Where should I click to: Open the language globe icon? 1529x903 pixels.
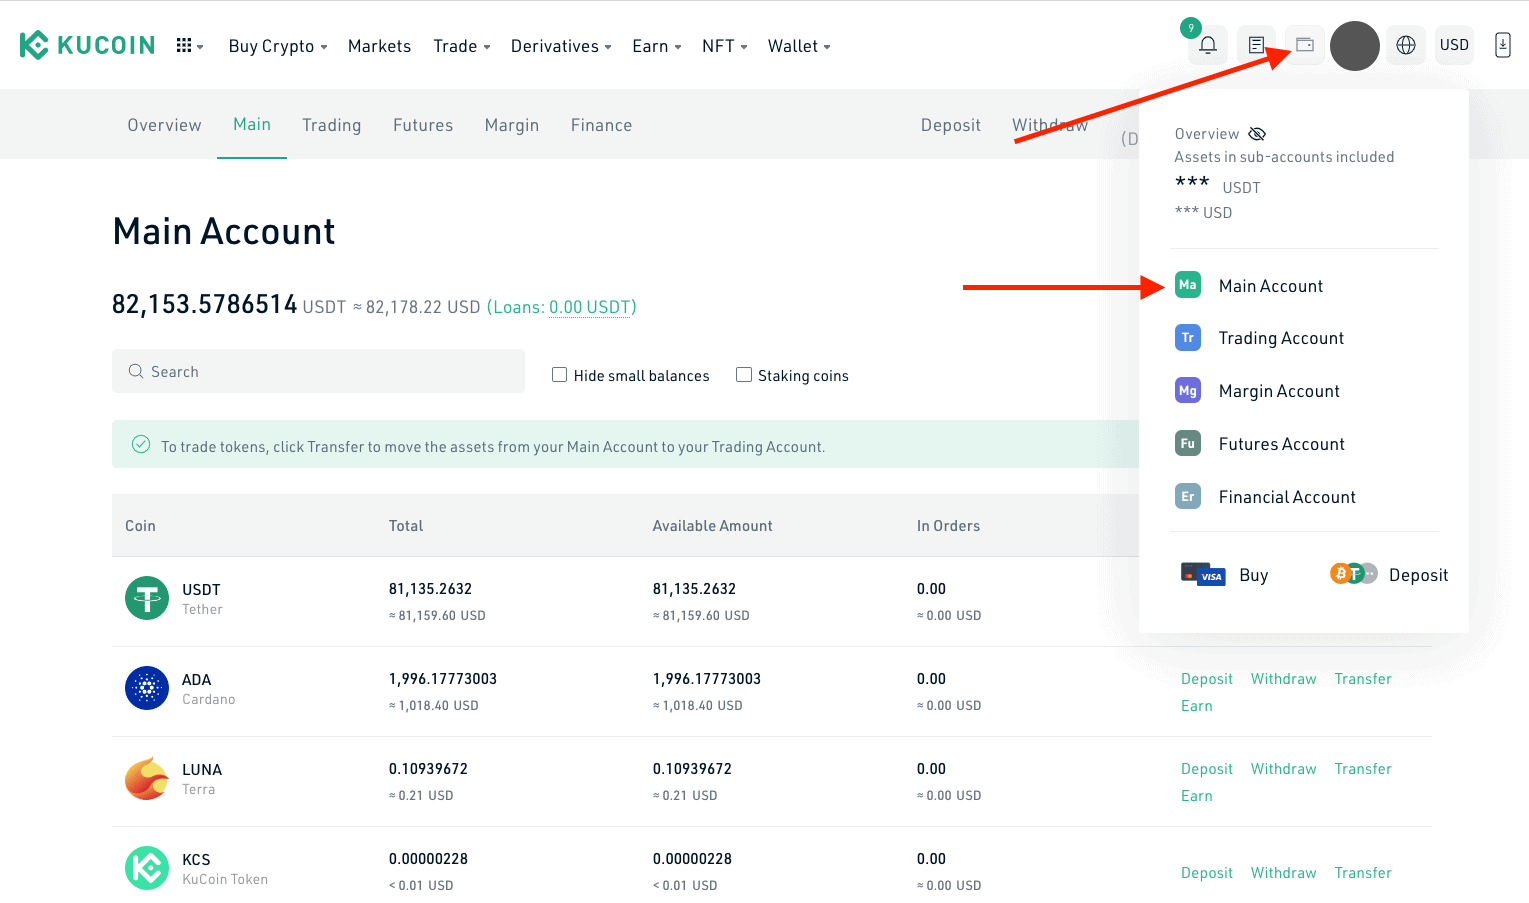click(x=1406, y=45)
